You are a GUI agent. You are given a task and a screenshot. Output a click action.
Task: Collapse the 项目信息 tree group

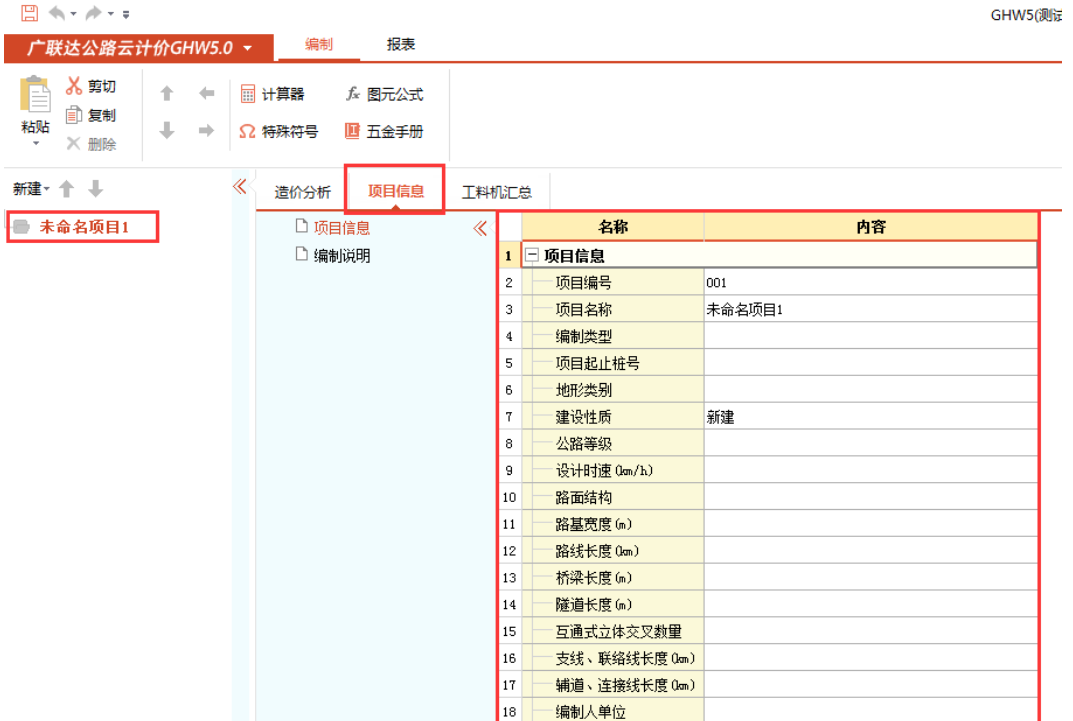coord(532,256)
